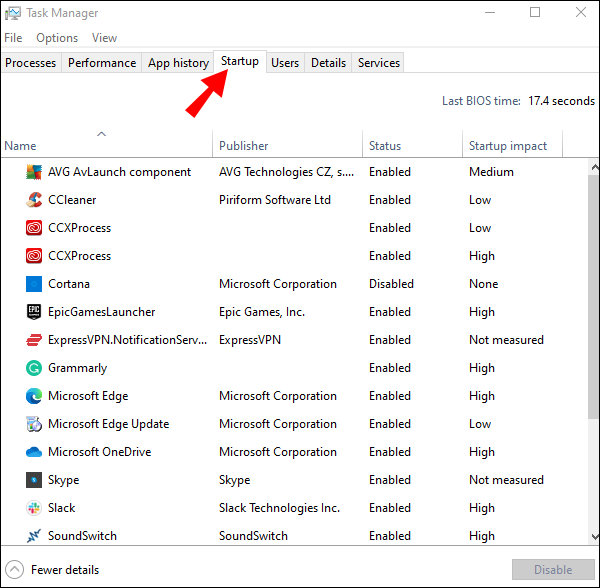Select the Grammarly row name
The height and width of the screenshot is (588, 600).
[x=77, y=368]
